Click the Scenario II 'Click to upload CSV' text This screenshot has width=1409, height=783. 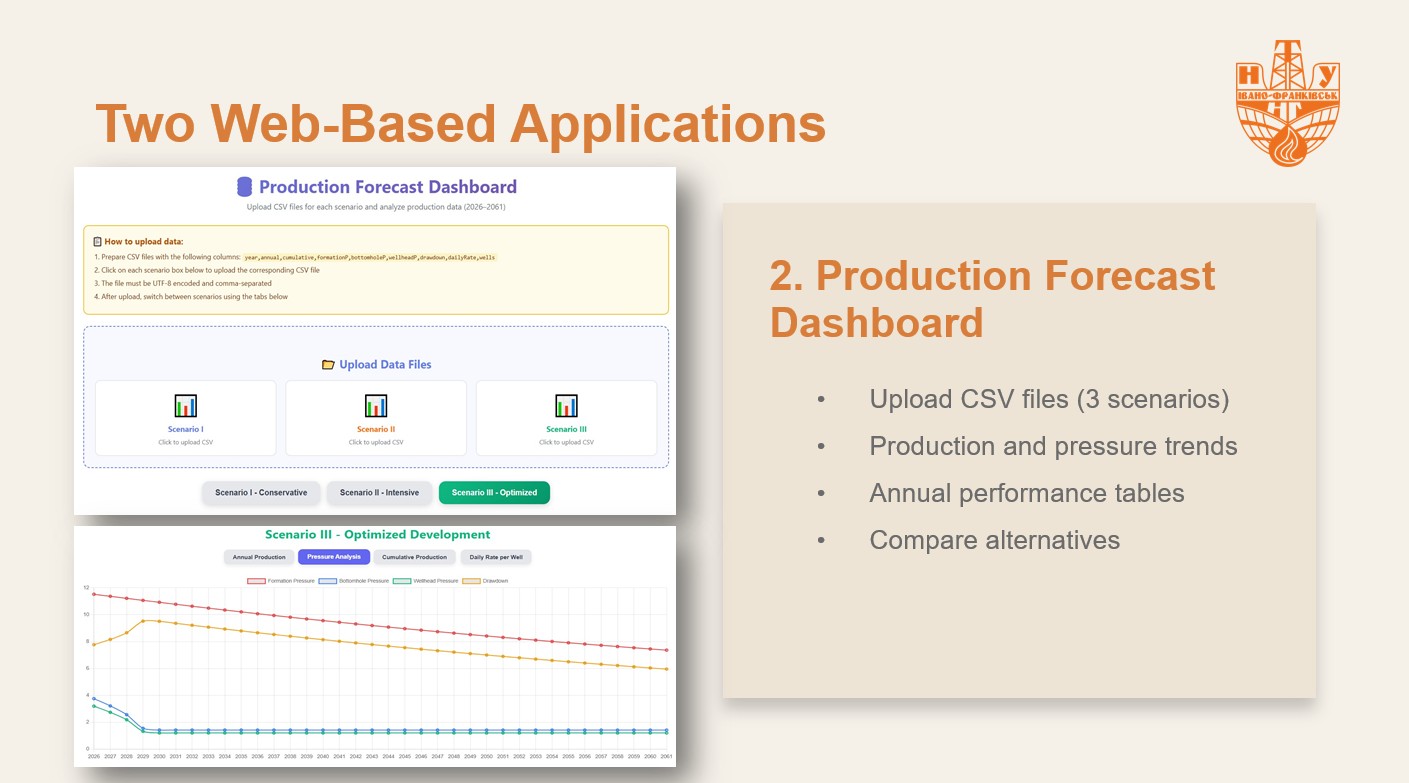pyautogui.click(x=376, y=442)
